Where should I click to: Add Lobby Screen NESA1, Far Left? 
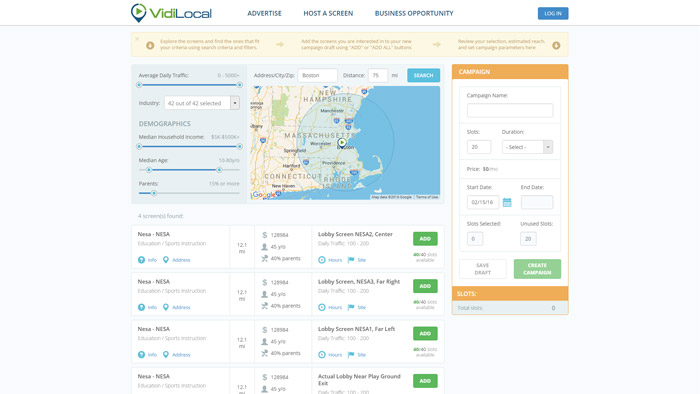[425, 333]
